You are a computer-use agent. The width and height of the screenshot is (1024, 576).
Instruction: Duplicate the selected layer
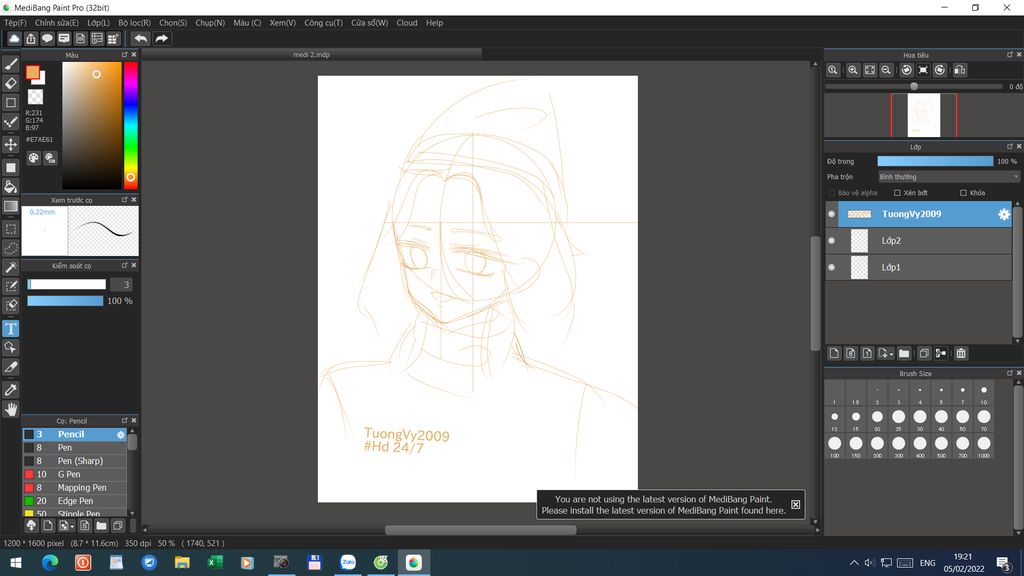(924, 353)
